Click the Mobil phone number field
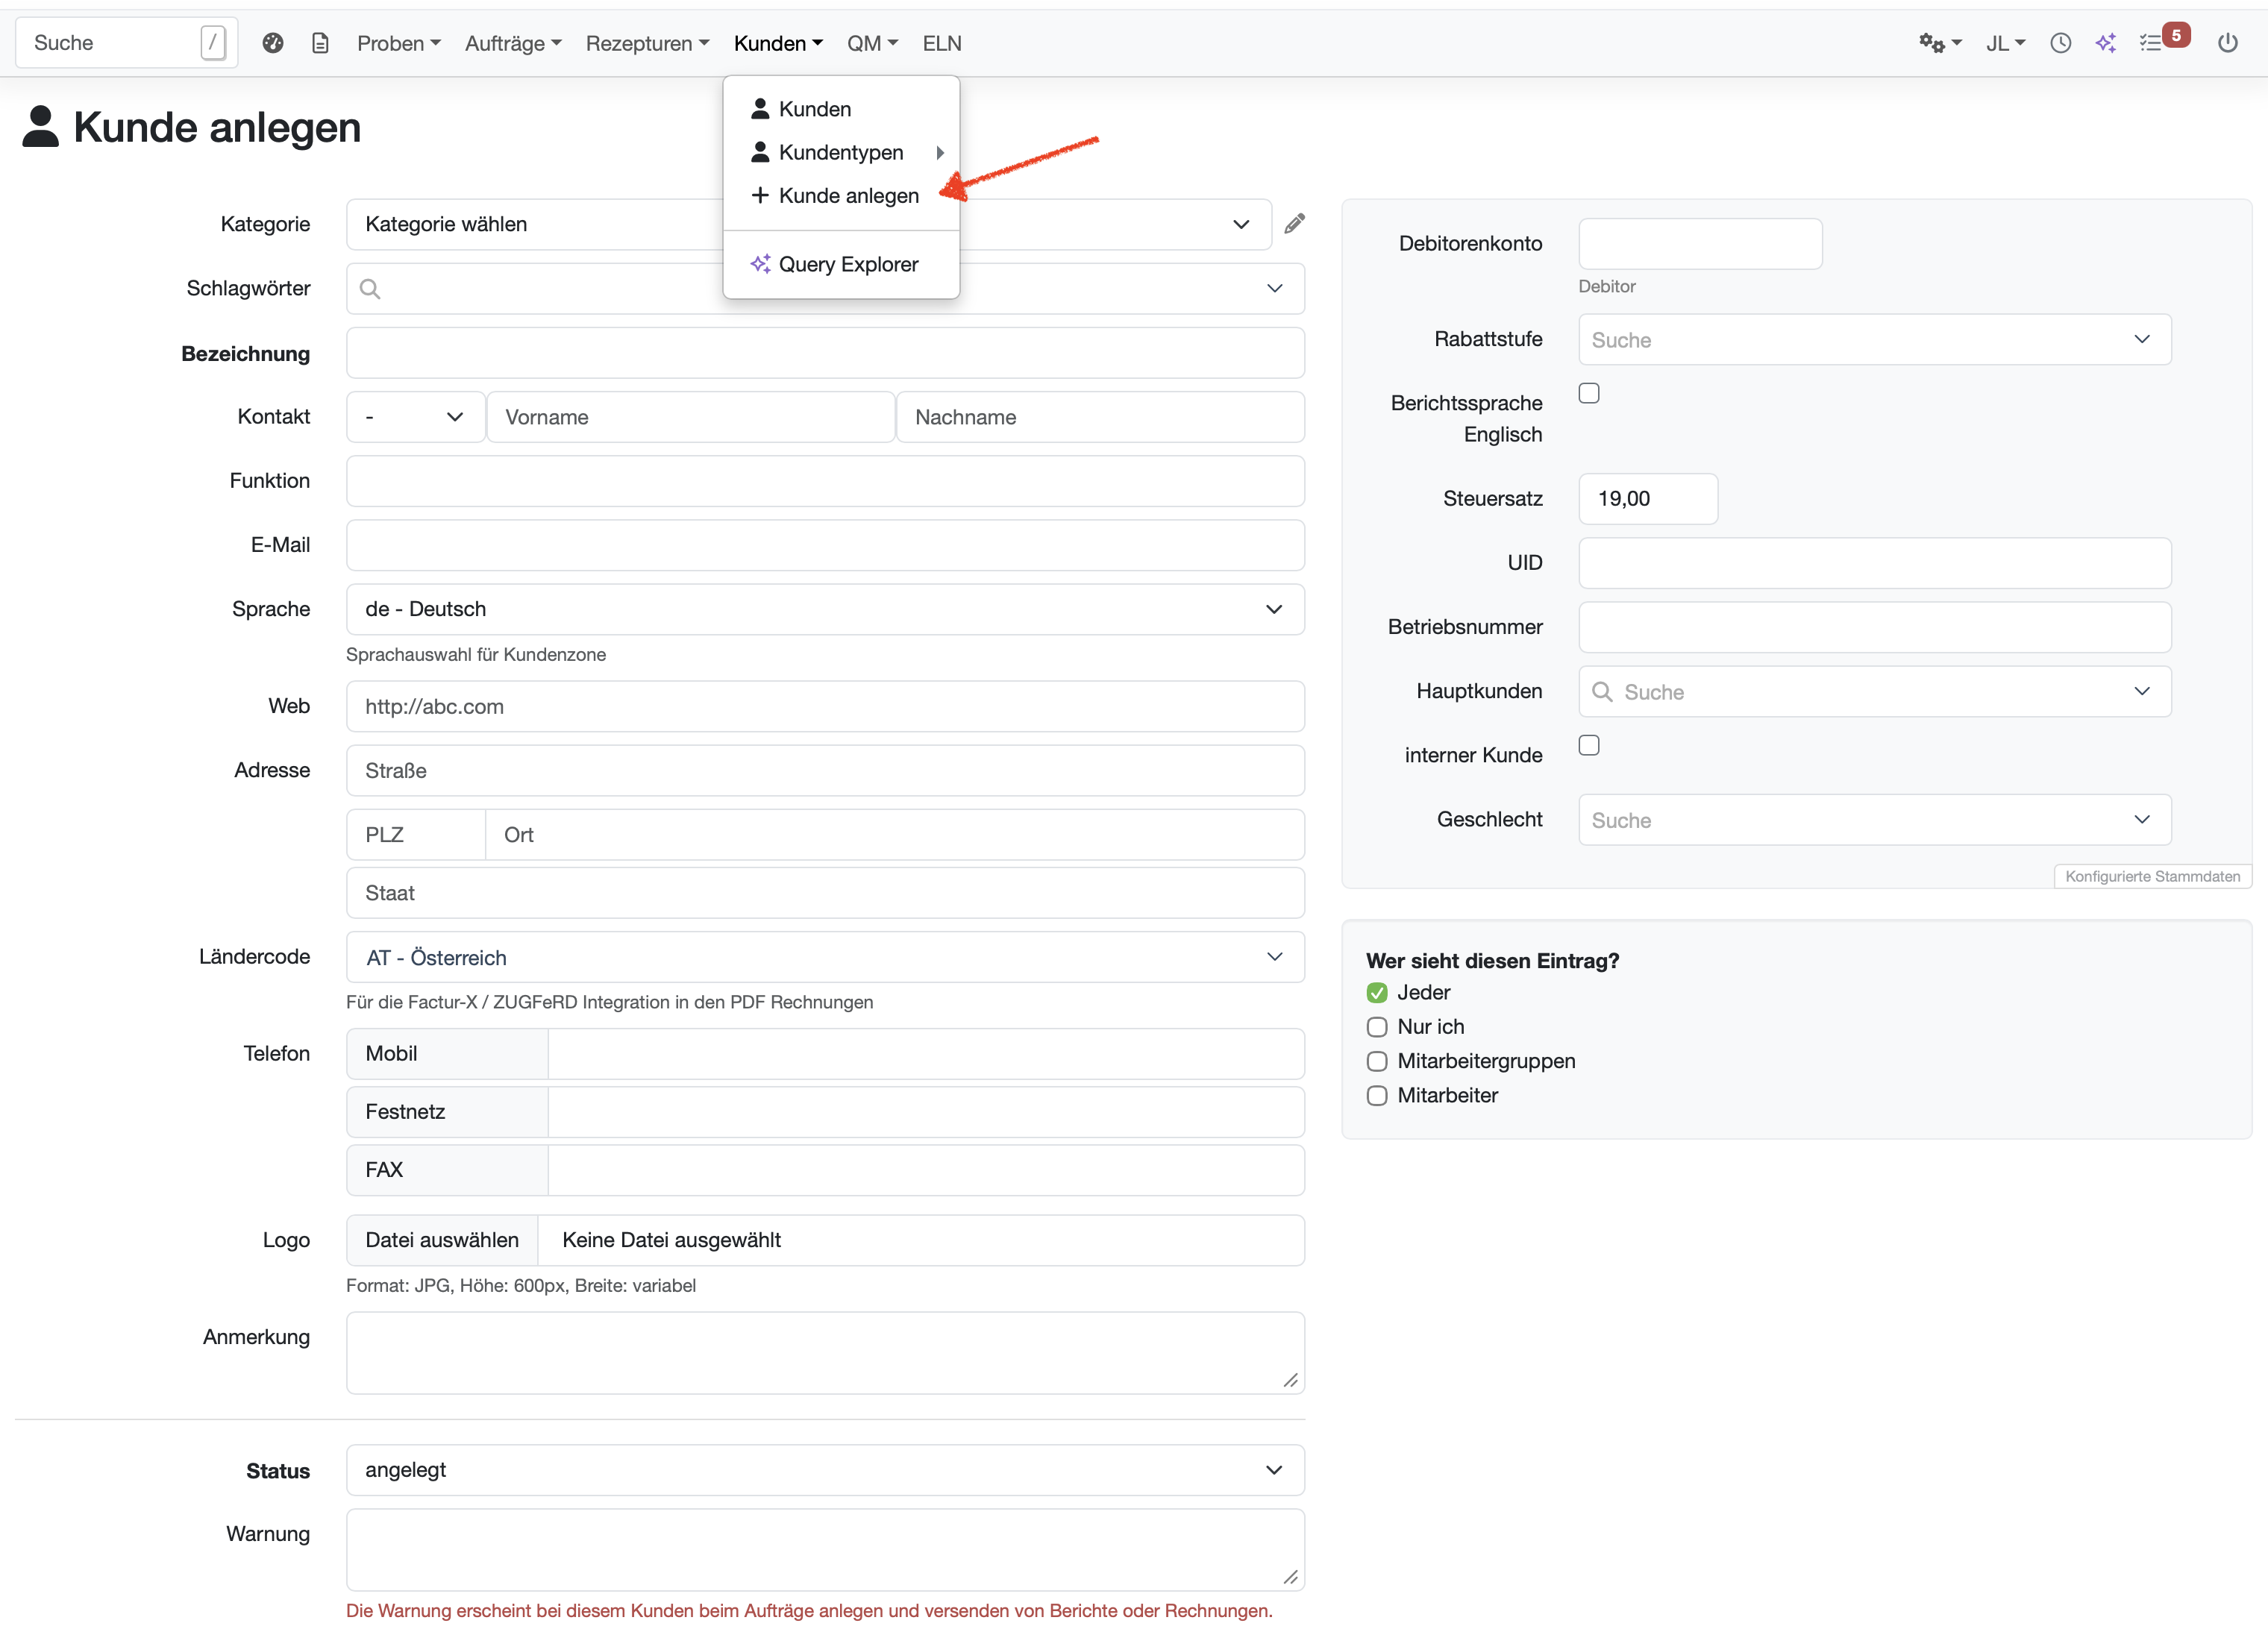Image resolution: width=2268 pixels, height=1632 pixels. (x=926, y=1054)
